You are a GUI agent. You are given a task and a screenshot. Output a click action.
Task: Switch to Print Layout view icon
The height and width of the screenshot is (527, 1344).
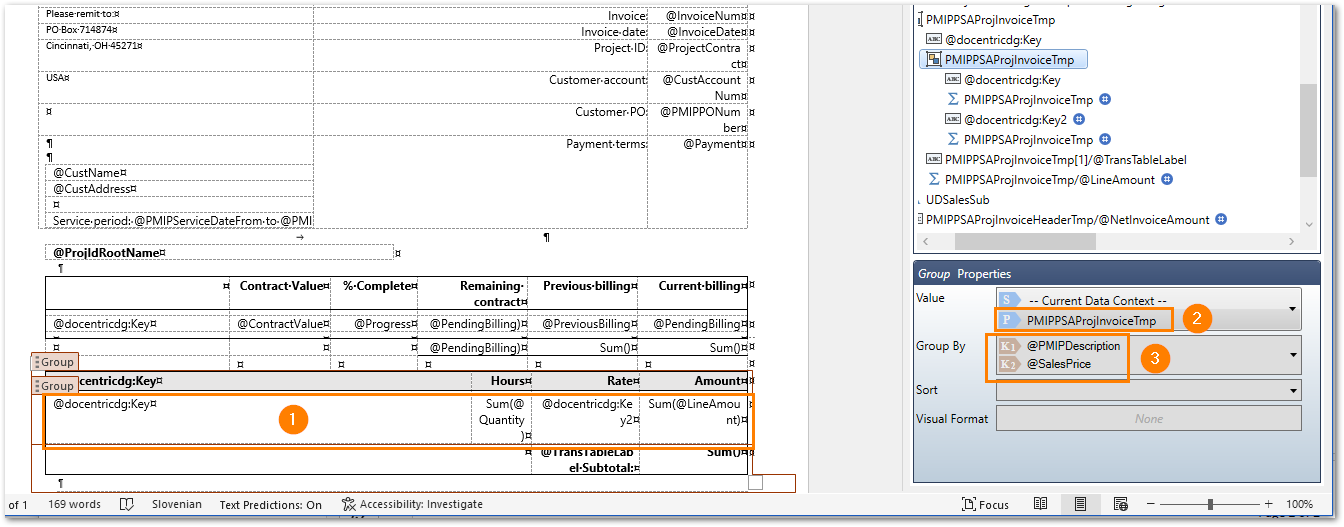pos(1080,504)
